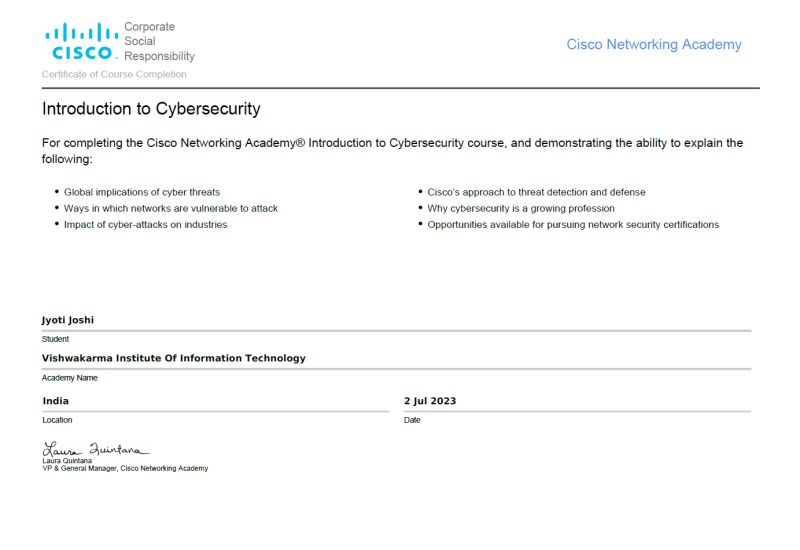Click the Cisco logo
This screenshot has height=550, width=800.
click(82, 41)
